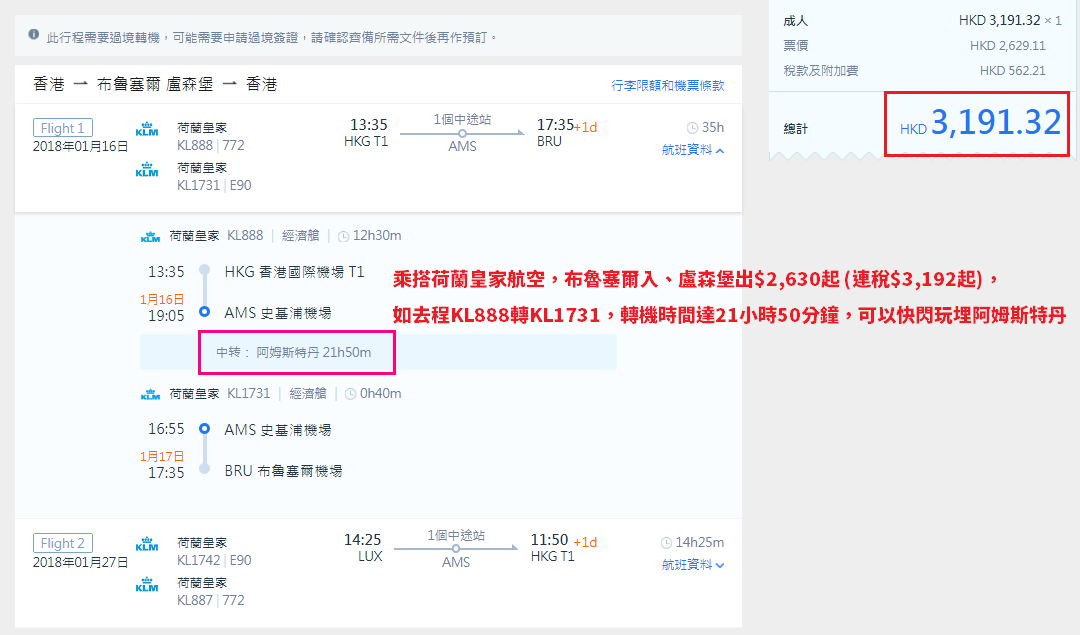
Task: Click the 1月16日 arrival date label
Action: [162, 299]
